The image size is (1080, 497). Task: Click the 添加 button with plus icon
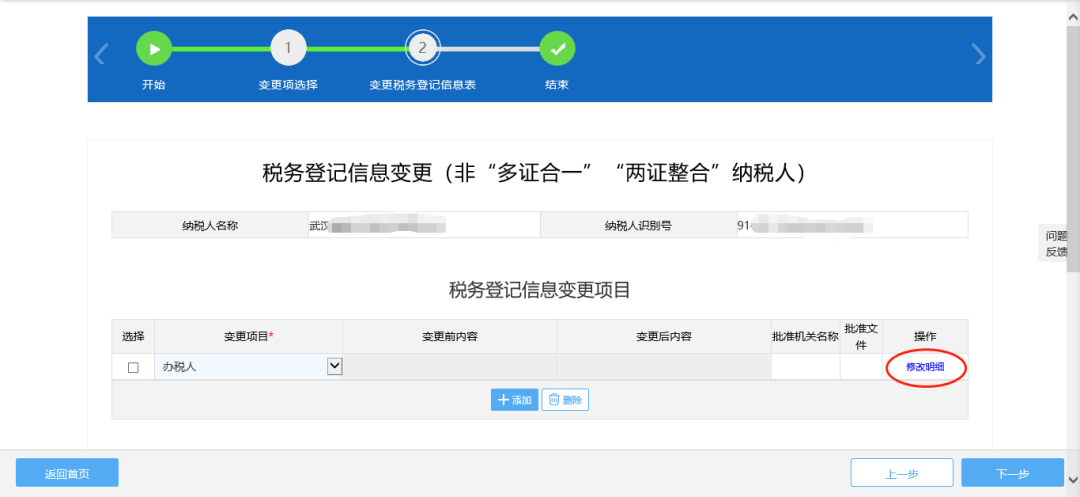[515, 400]
